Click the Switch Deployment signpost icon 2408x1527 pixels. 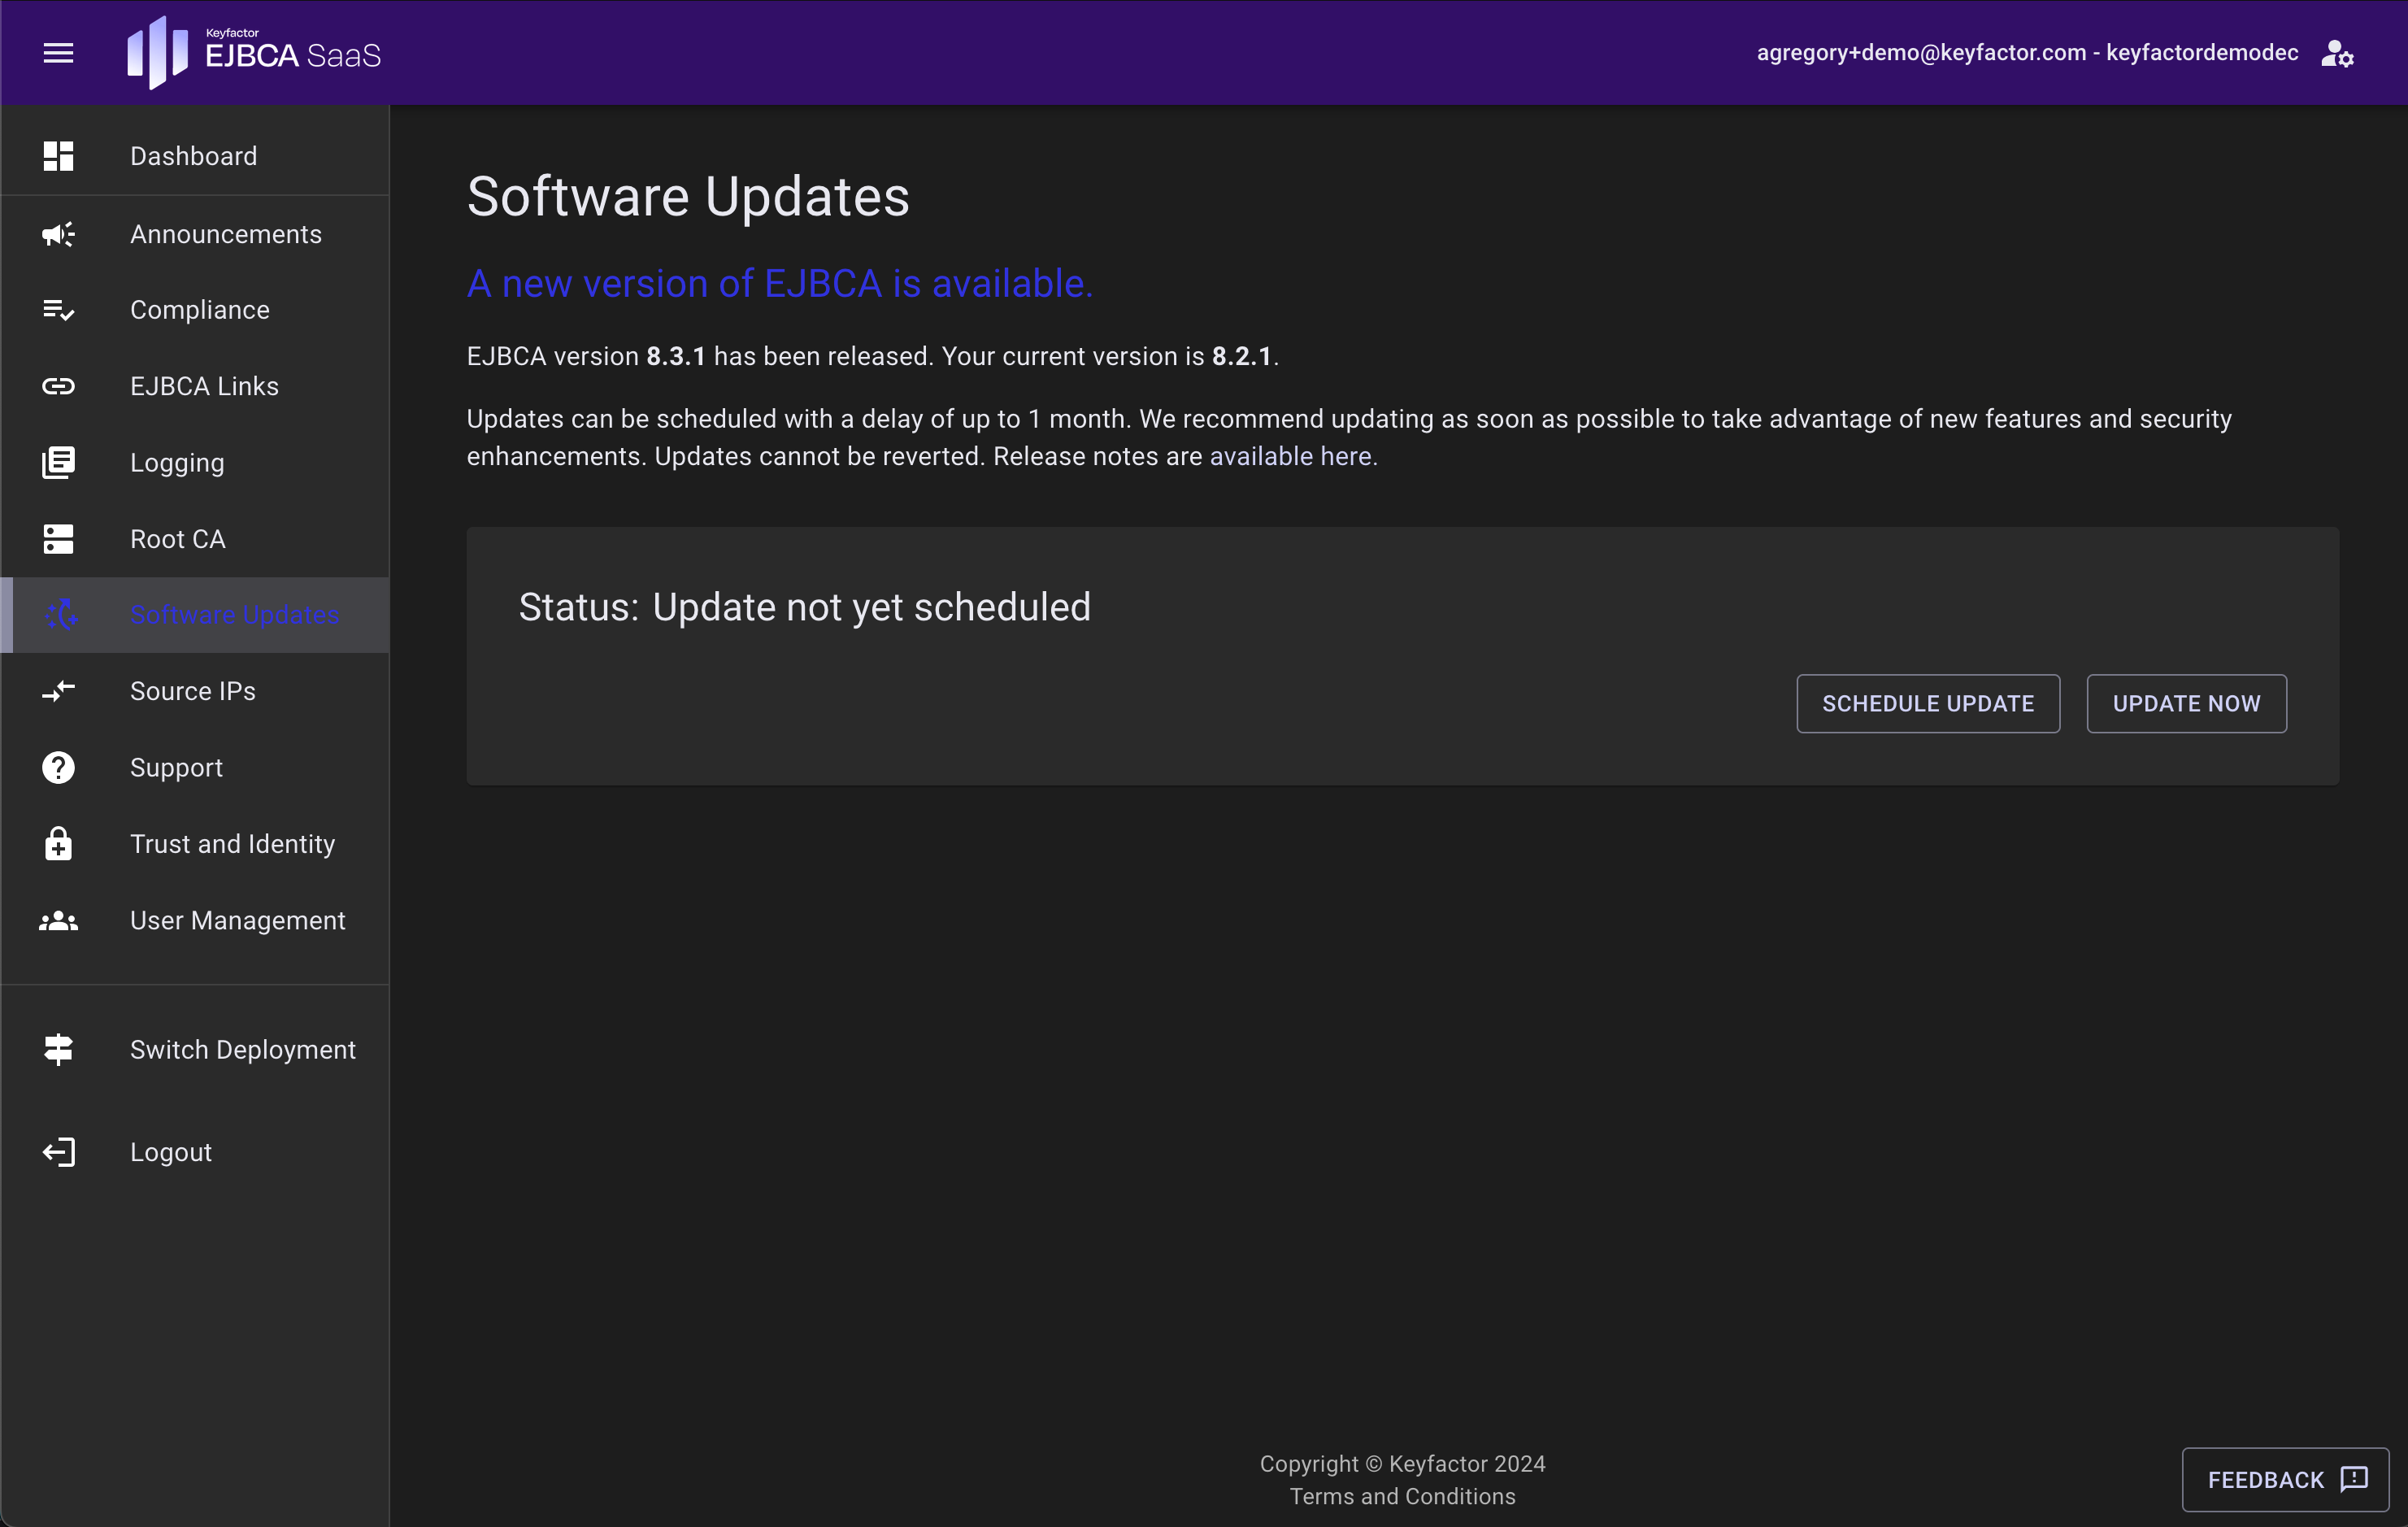pos(58,1049)
